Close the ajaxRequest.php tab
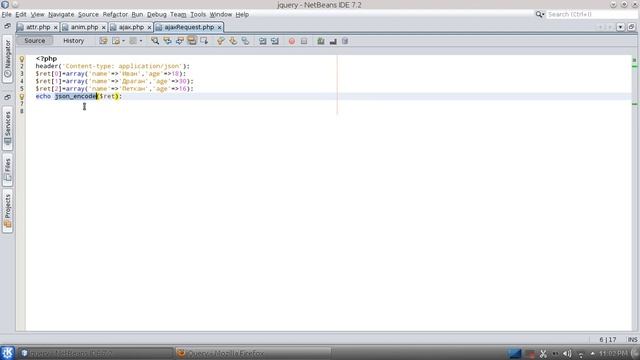The height and width of the screenshot is (360, 640). click(219, 27)
